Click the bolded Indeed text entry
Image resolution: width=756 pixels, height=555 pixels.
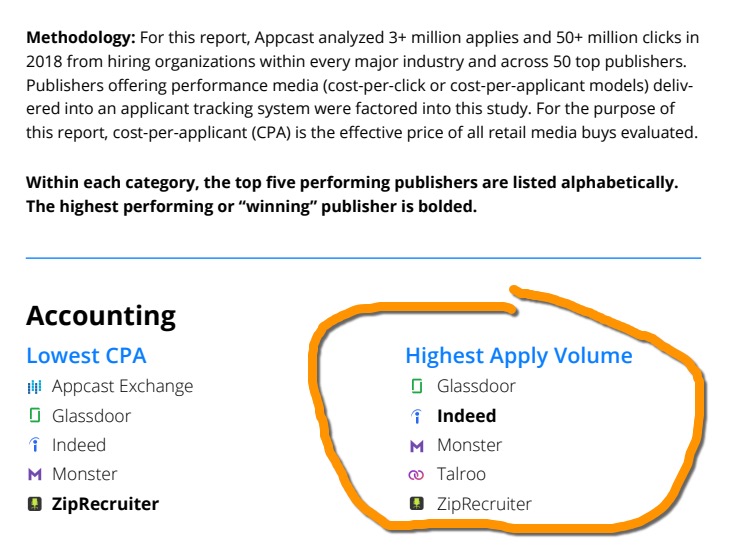(466, 416)
